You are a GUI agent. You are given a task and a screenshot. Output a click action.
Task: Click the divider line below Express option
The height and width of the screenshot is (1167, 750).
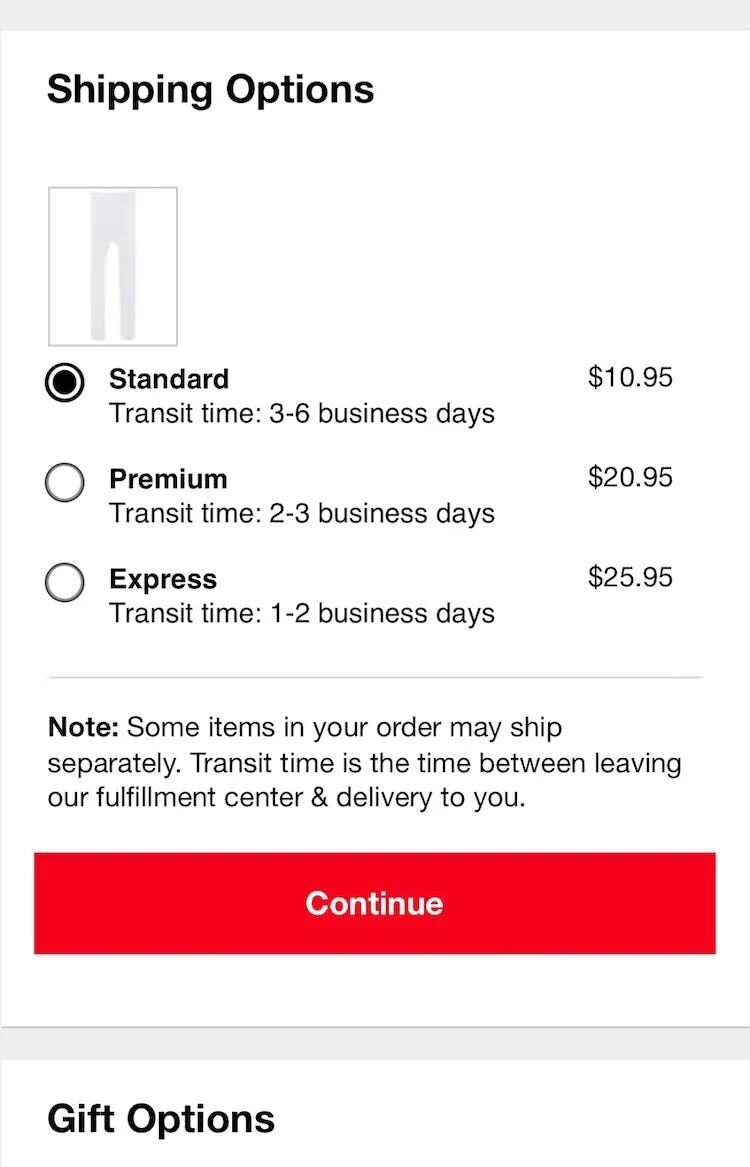tap(374, 677)
